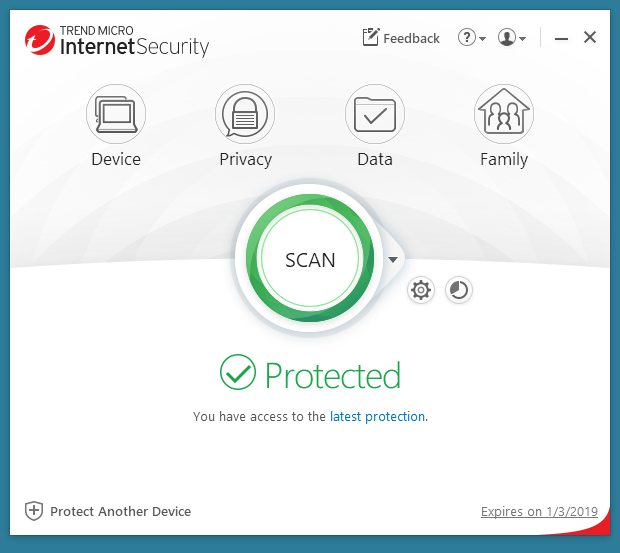Click the green Protected status checkmark
The width and height of the screenshot is (620, 553).
238,374
